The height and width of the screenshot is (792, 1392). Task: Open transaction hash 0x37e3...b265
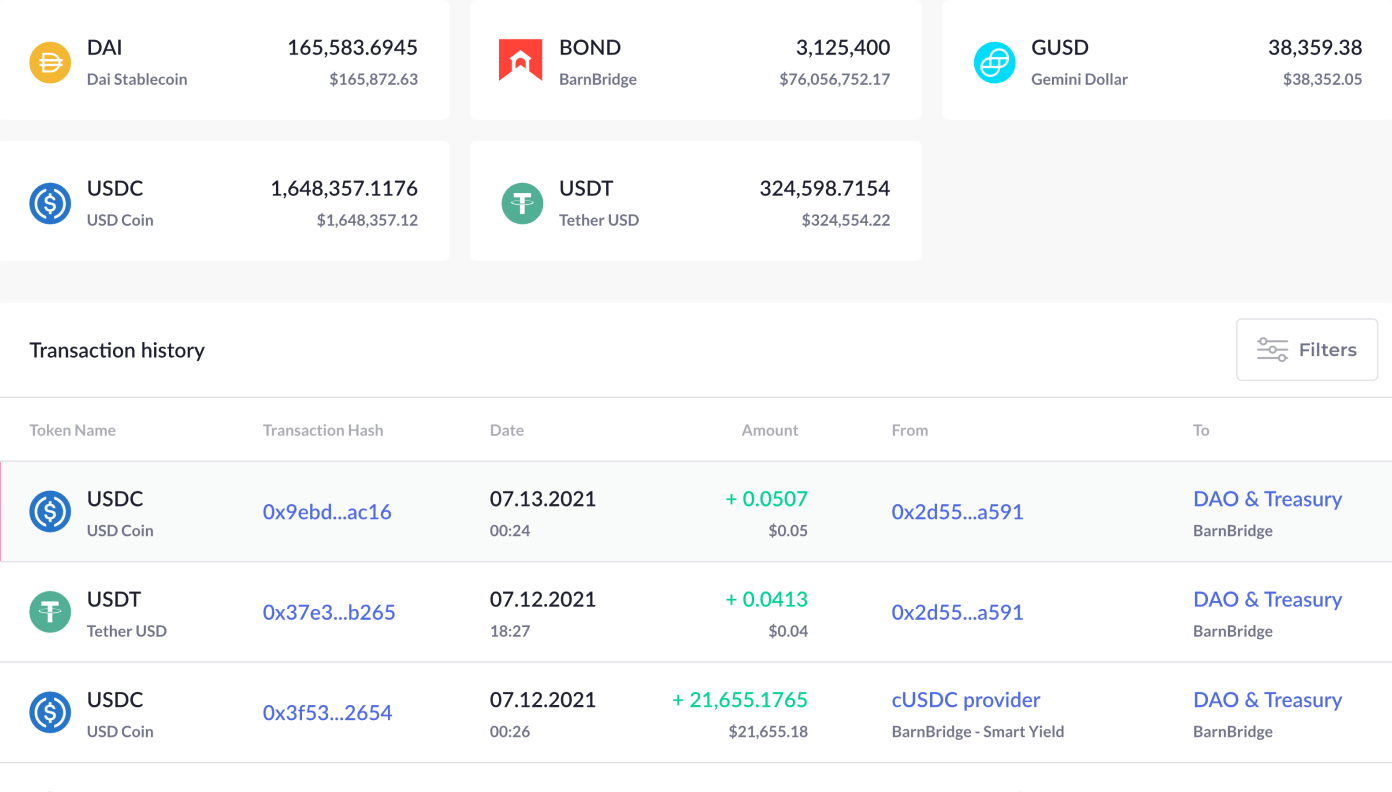pyautogui.click(x=329, y=613)
